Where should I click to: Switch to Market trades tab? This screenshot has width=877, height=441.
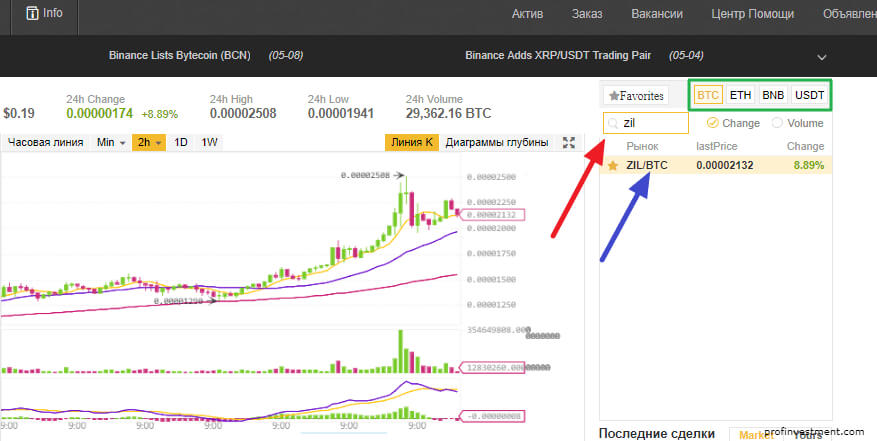pyautogui.click(x=756, y=435)
